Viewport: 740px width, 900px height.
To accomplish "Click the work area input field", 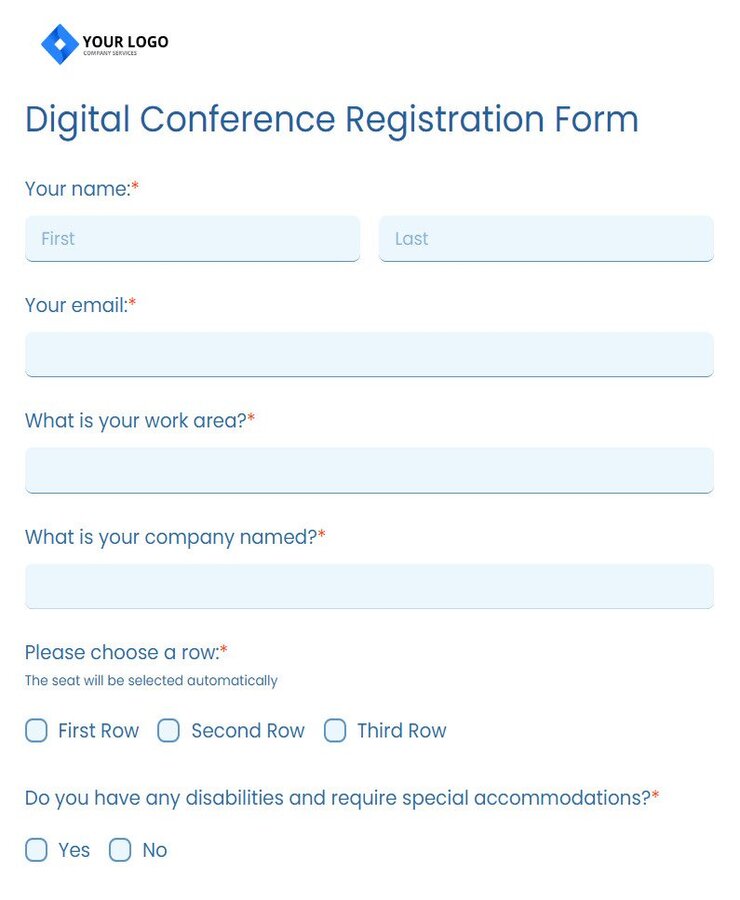I will [369, 470].
